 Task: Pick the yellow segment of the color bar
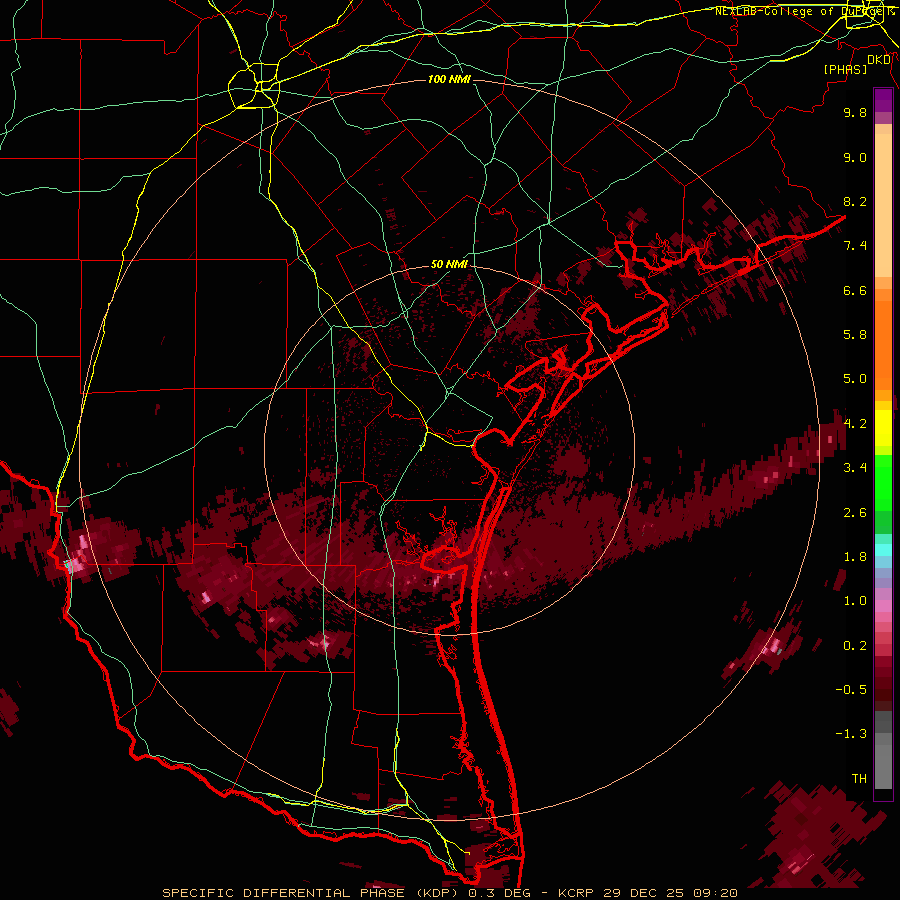pyautogui.click(x=883, y=428)
